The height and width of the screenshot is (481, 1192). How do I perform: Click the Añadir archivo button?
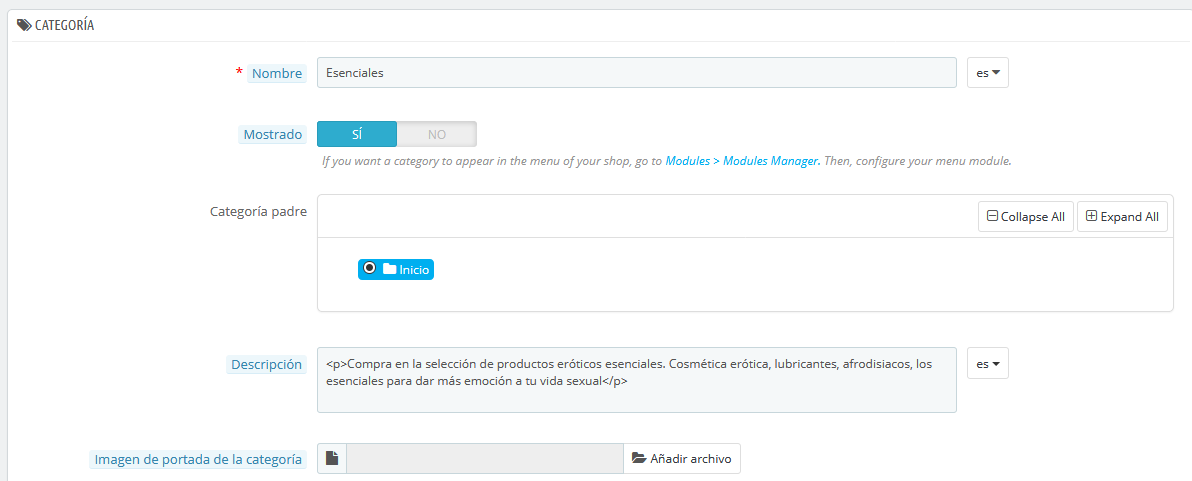tap(682, 459)
